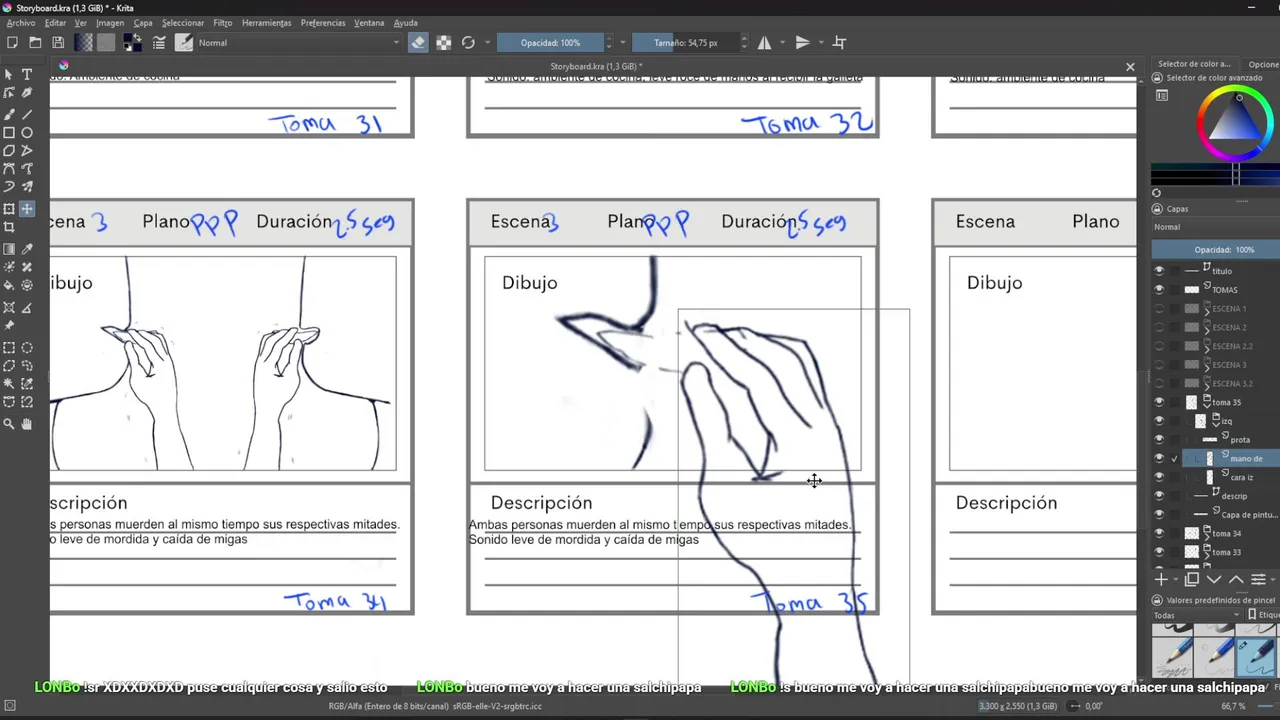Select the Crop tool
The width and height of the screenshot is (1280, 720).
pyautogui.click(x=9, y=227)
